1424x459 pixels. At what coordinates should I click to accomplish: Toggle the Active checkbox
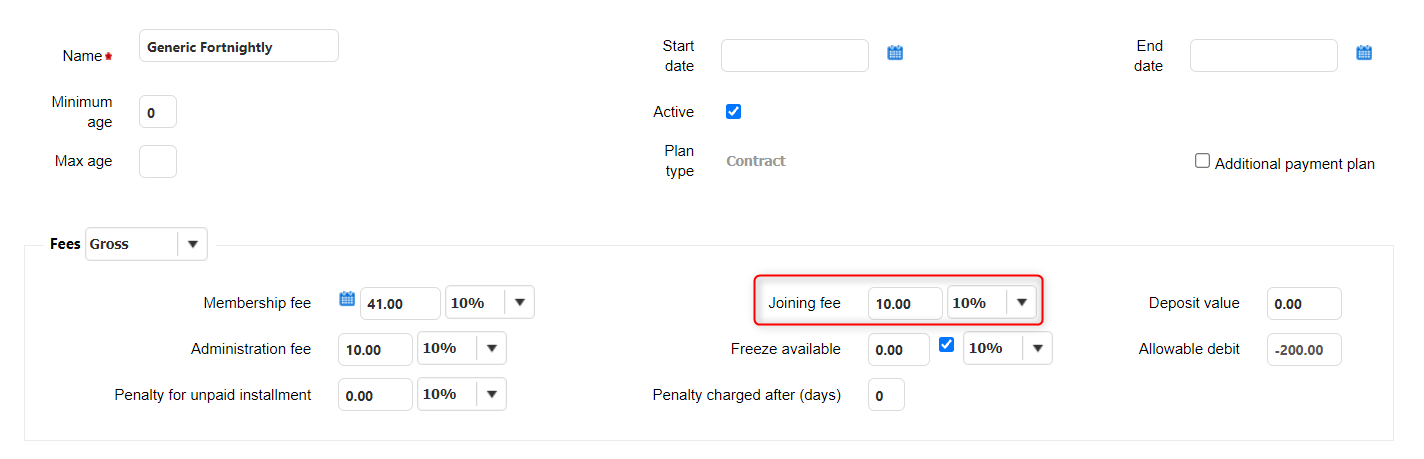coord(733,112)
